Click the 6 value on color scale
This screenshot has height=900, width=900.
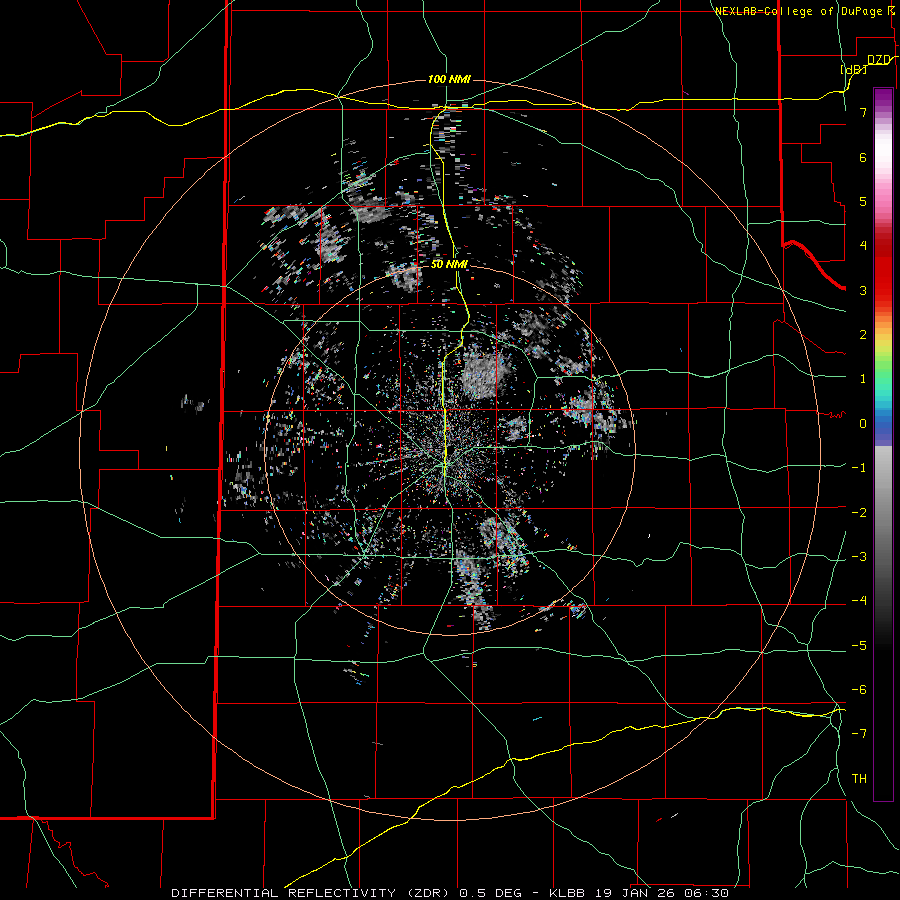pyautogui.click(x=863, y=157)
